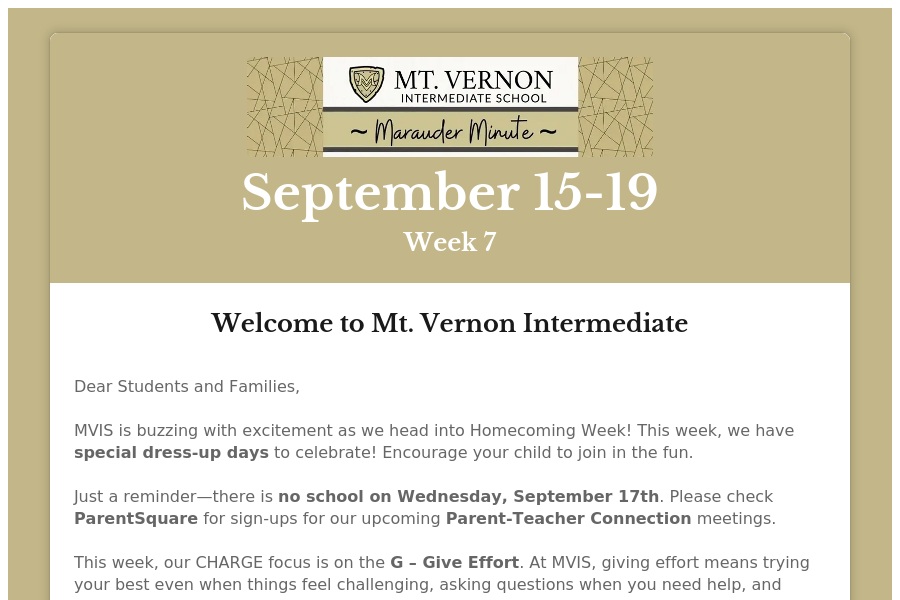This screenshot has height=600, width=900.
Task: Click the bold special dress-up days text
Action: tap(171, 452)
